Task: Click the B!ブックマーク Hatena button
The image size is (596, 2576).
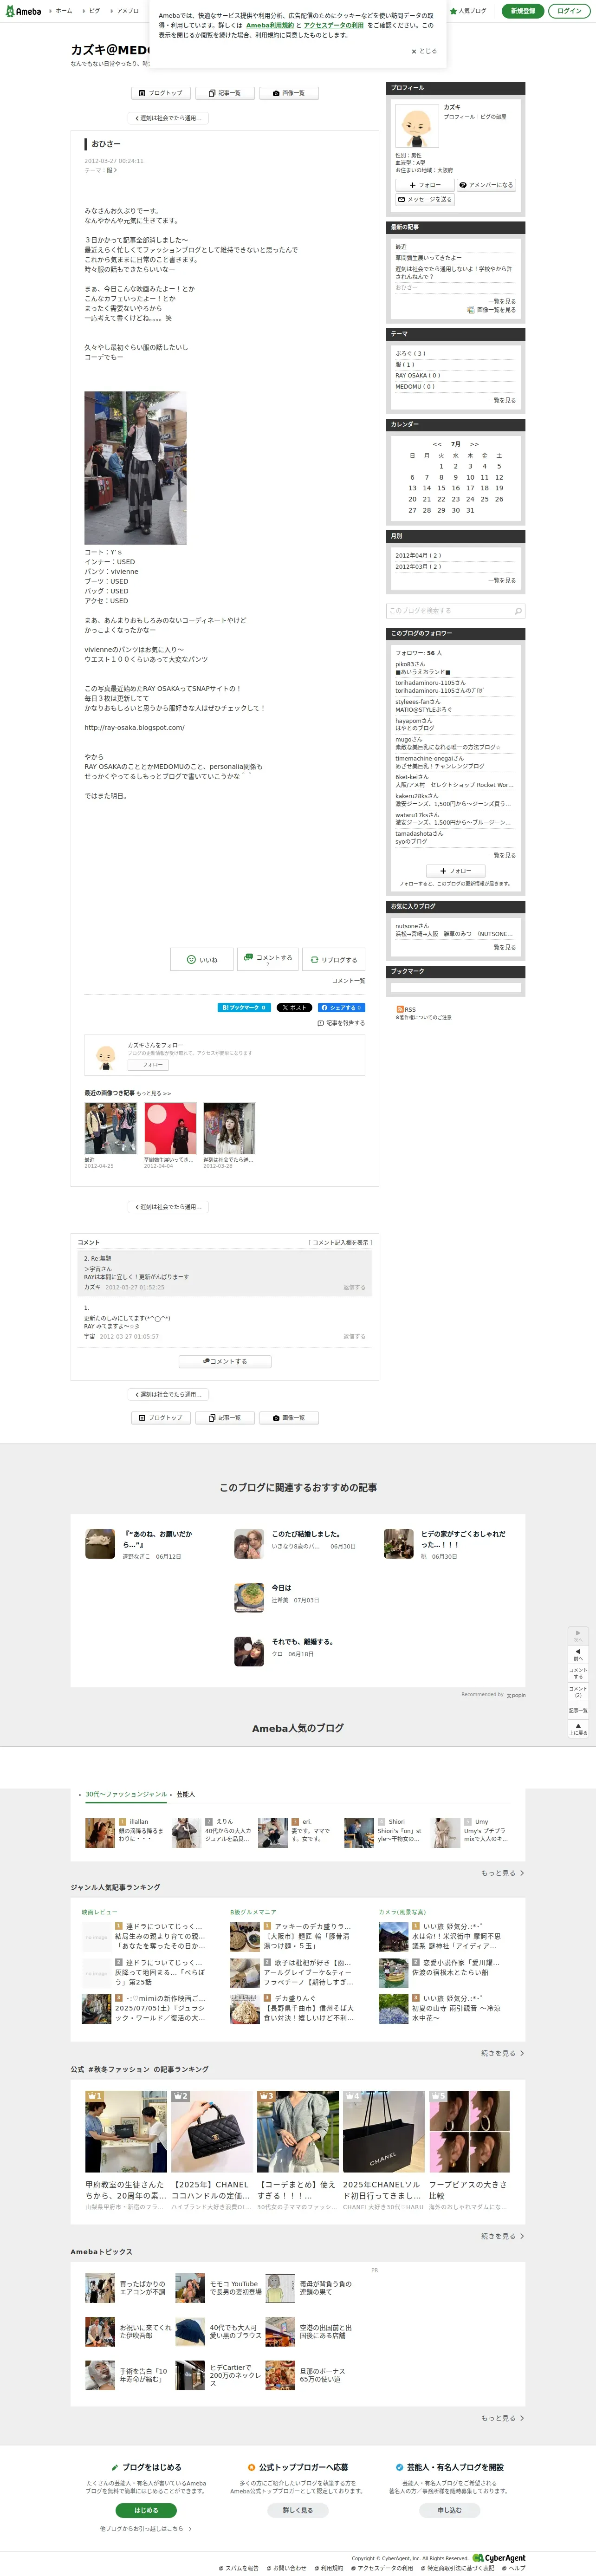Action: click(244, 1007)
